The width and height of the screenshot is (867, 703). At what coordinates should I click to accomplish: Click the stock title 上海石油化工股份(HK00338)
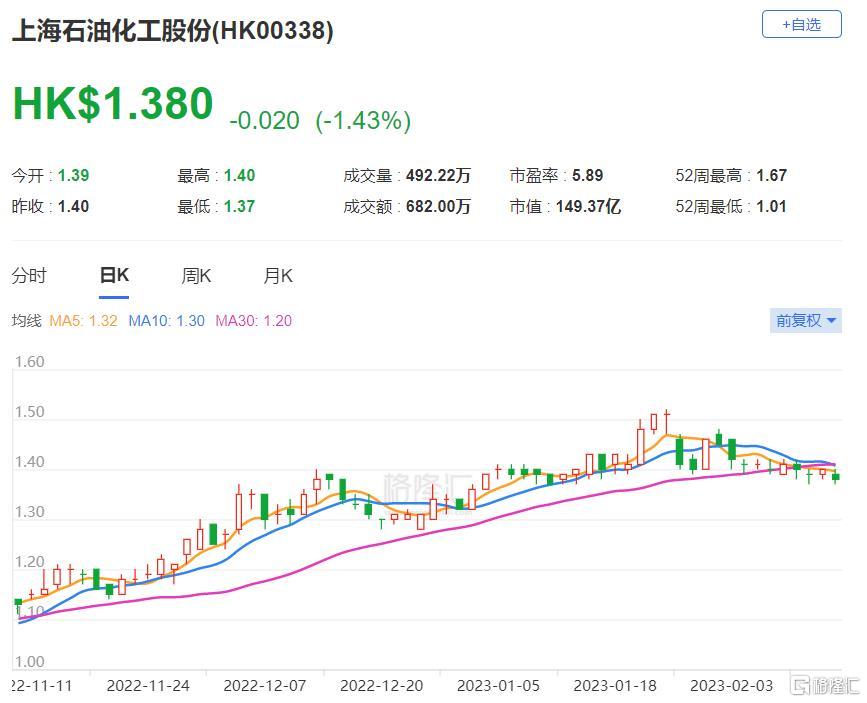coord(173,30)
